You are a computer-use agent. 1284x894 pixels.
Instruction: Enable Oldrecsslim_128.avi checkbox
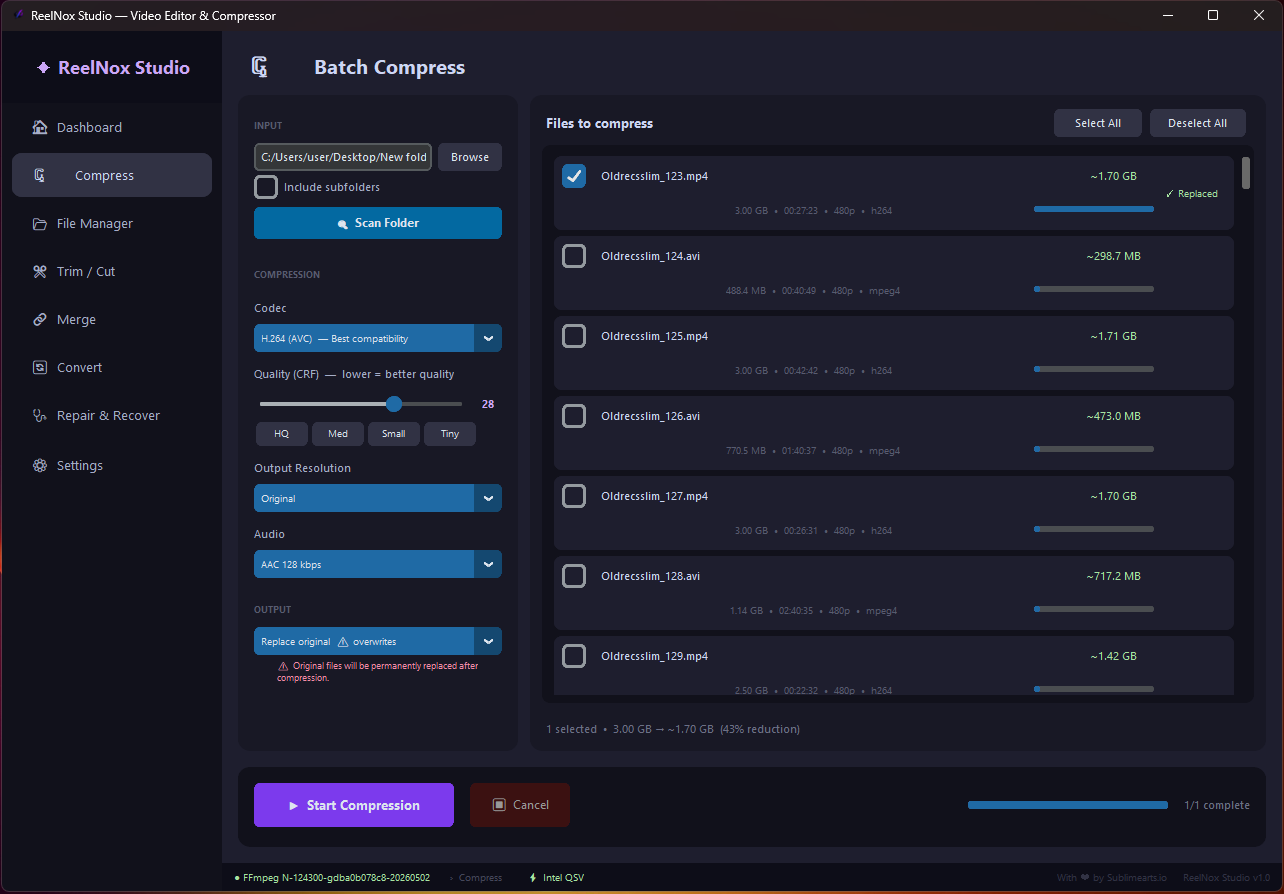pyautogui.click(x=574, y=576)
